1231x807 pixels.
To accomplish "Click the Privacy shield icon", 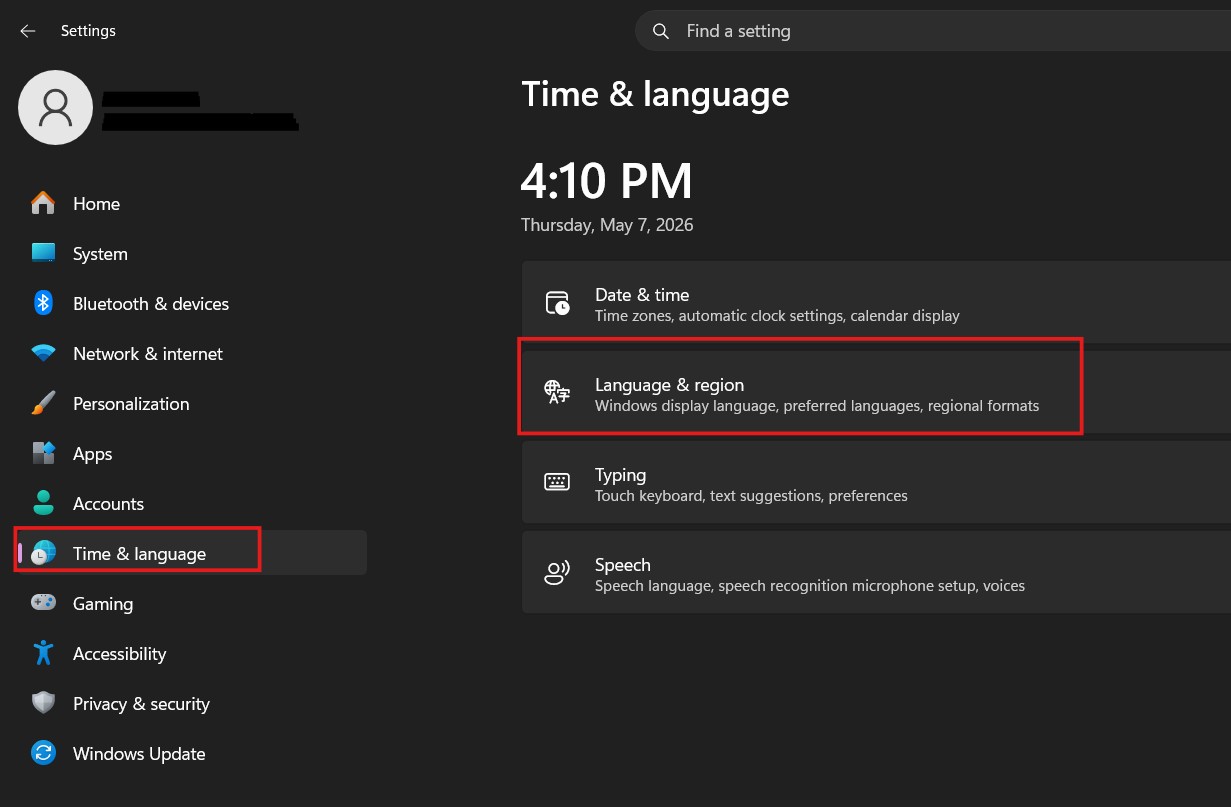I will 43,703.
